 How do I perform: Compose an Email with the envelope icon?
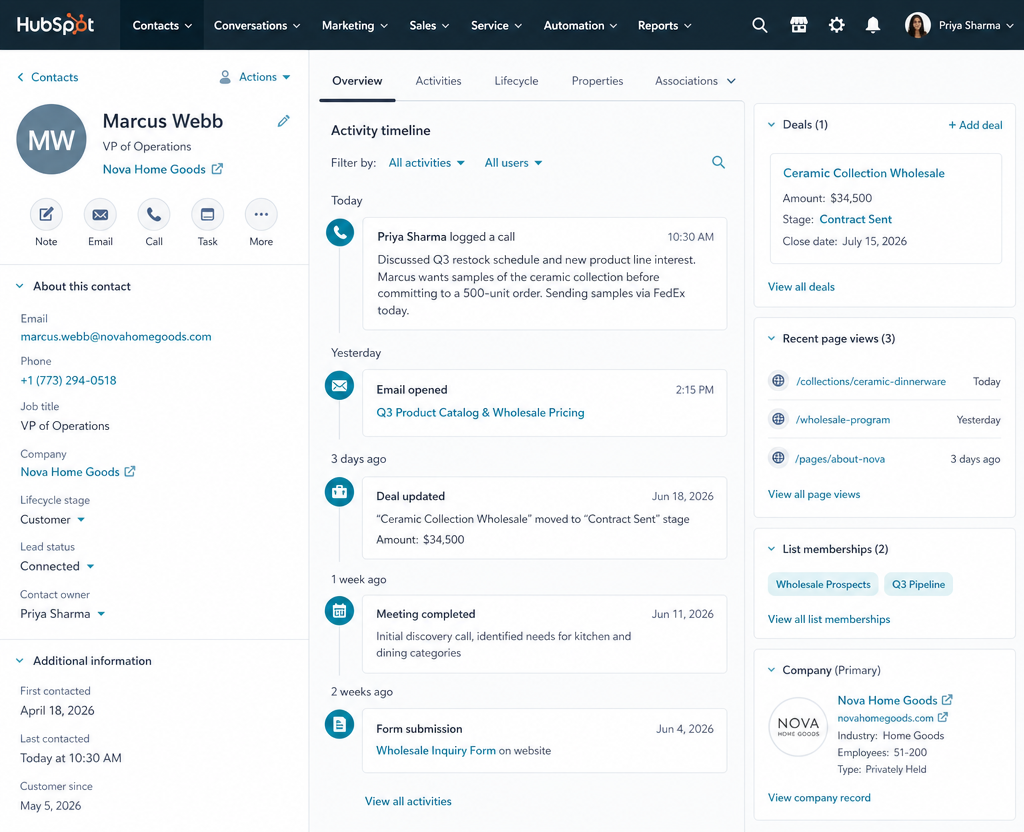[x=100, y=214]
